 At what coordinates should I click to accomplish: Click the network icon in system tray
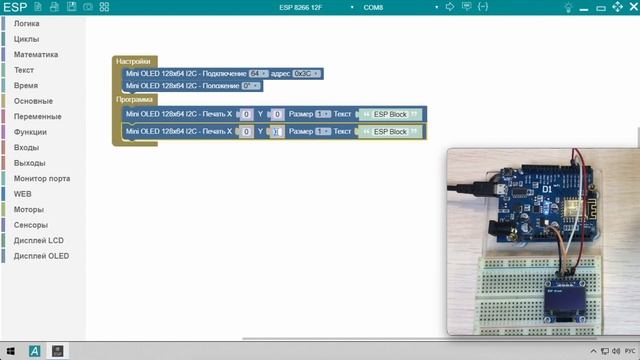(x=605, y=351)
